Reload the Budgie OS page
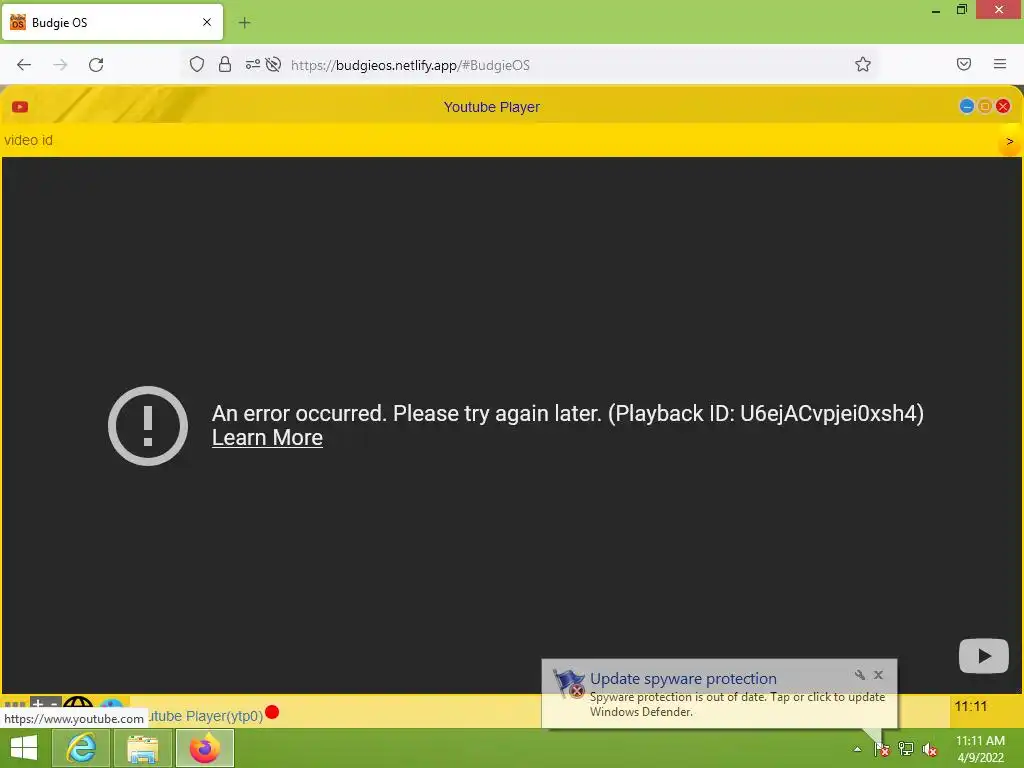This screenshot has height=768, width=1024. click(x=96, y=65)
